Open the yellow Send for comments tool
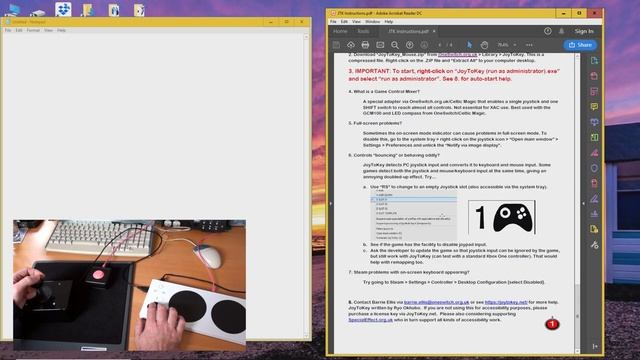The image size is (640, 360). pos(594,229)
